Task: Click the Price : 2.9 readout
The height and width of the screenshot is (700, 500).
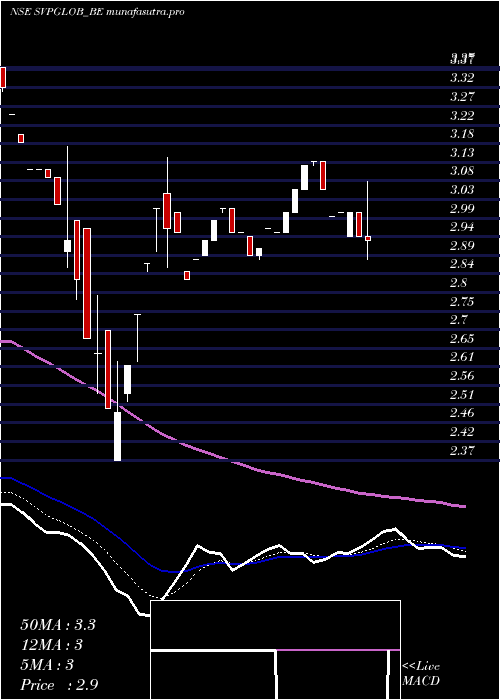Action: click(59, 685)
